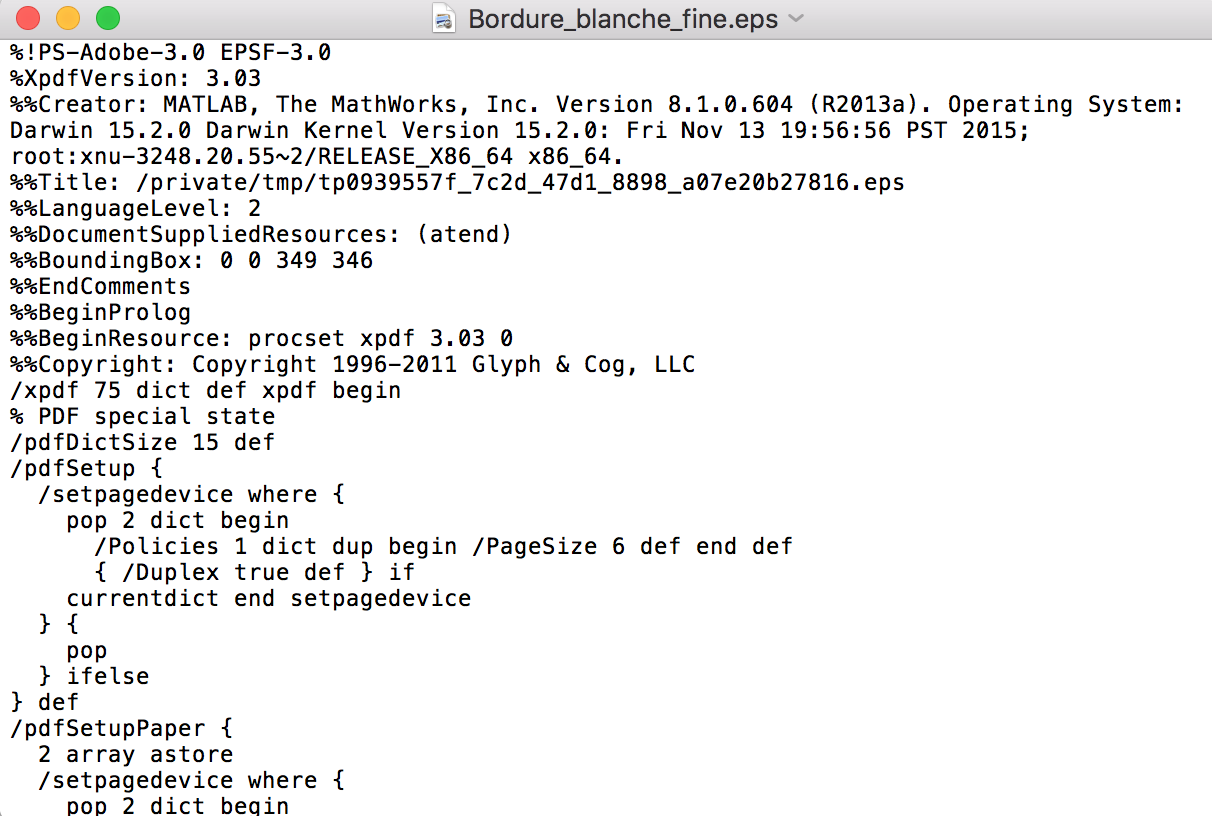The image size is (1212, 816).
Task: Close the document window with red button
Action: pos(28,18)
